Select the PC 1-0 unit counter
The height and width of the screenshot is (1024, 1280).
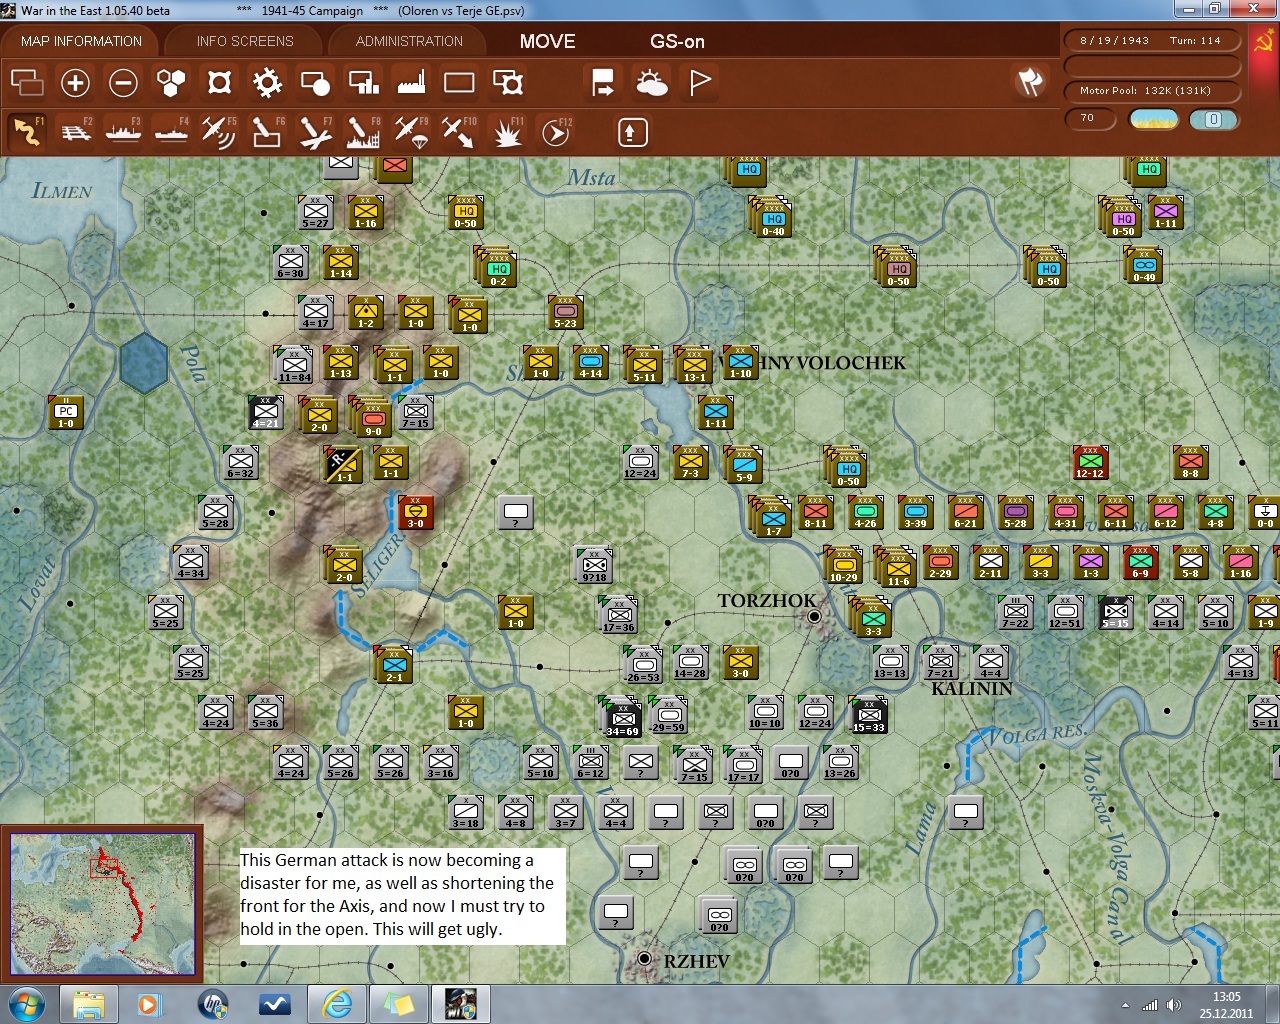65,413
